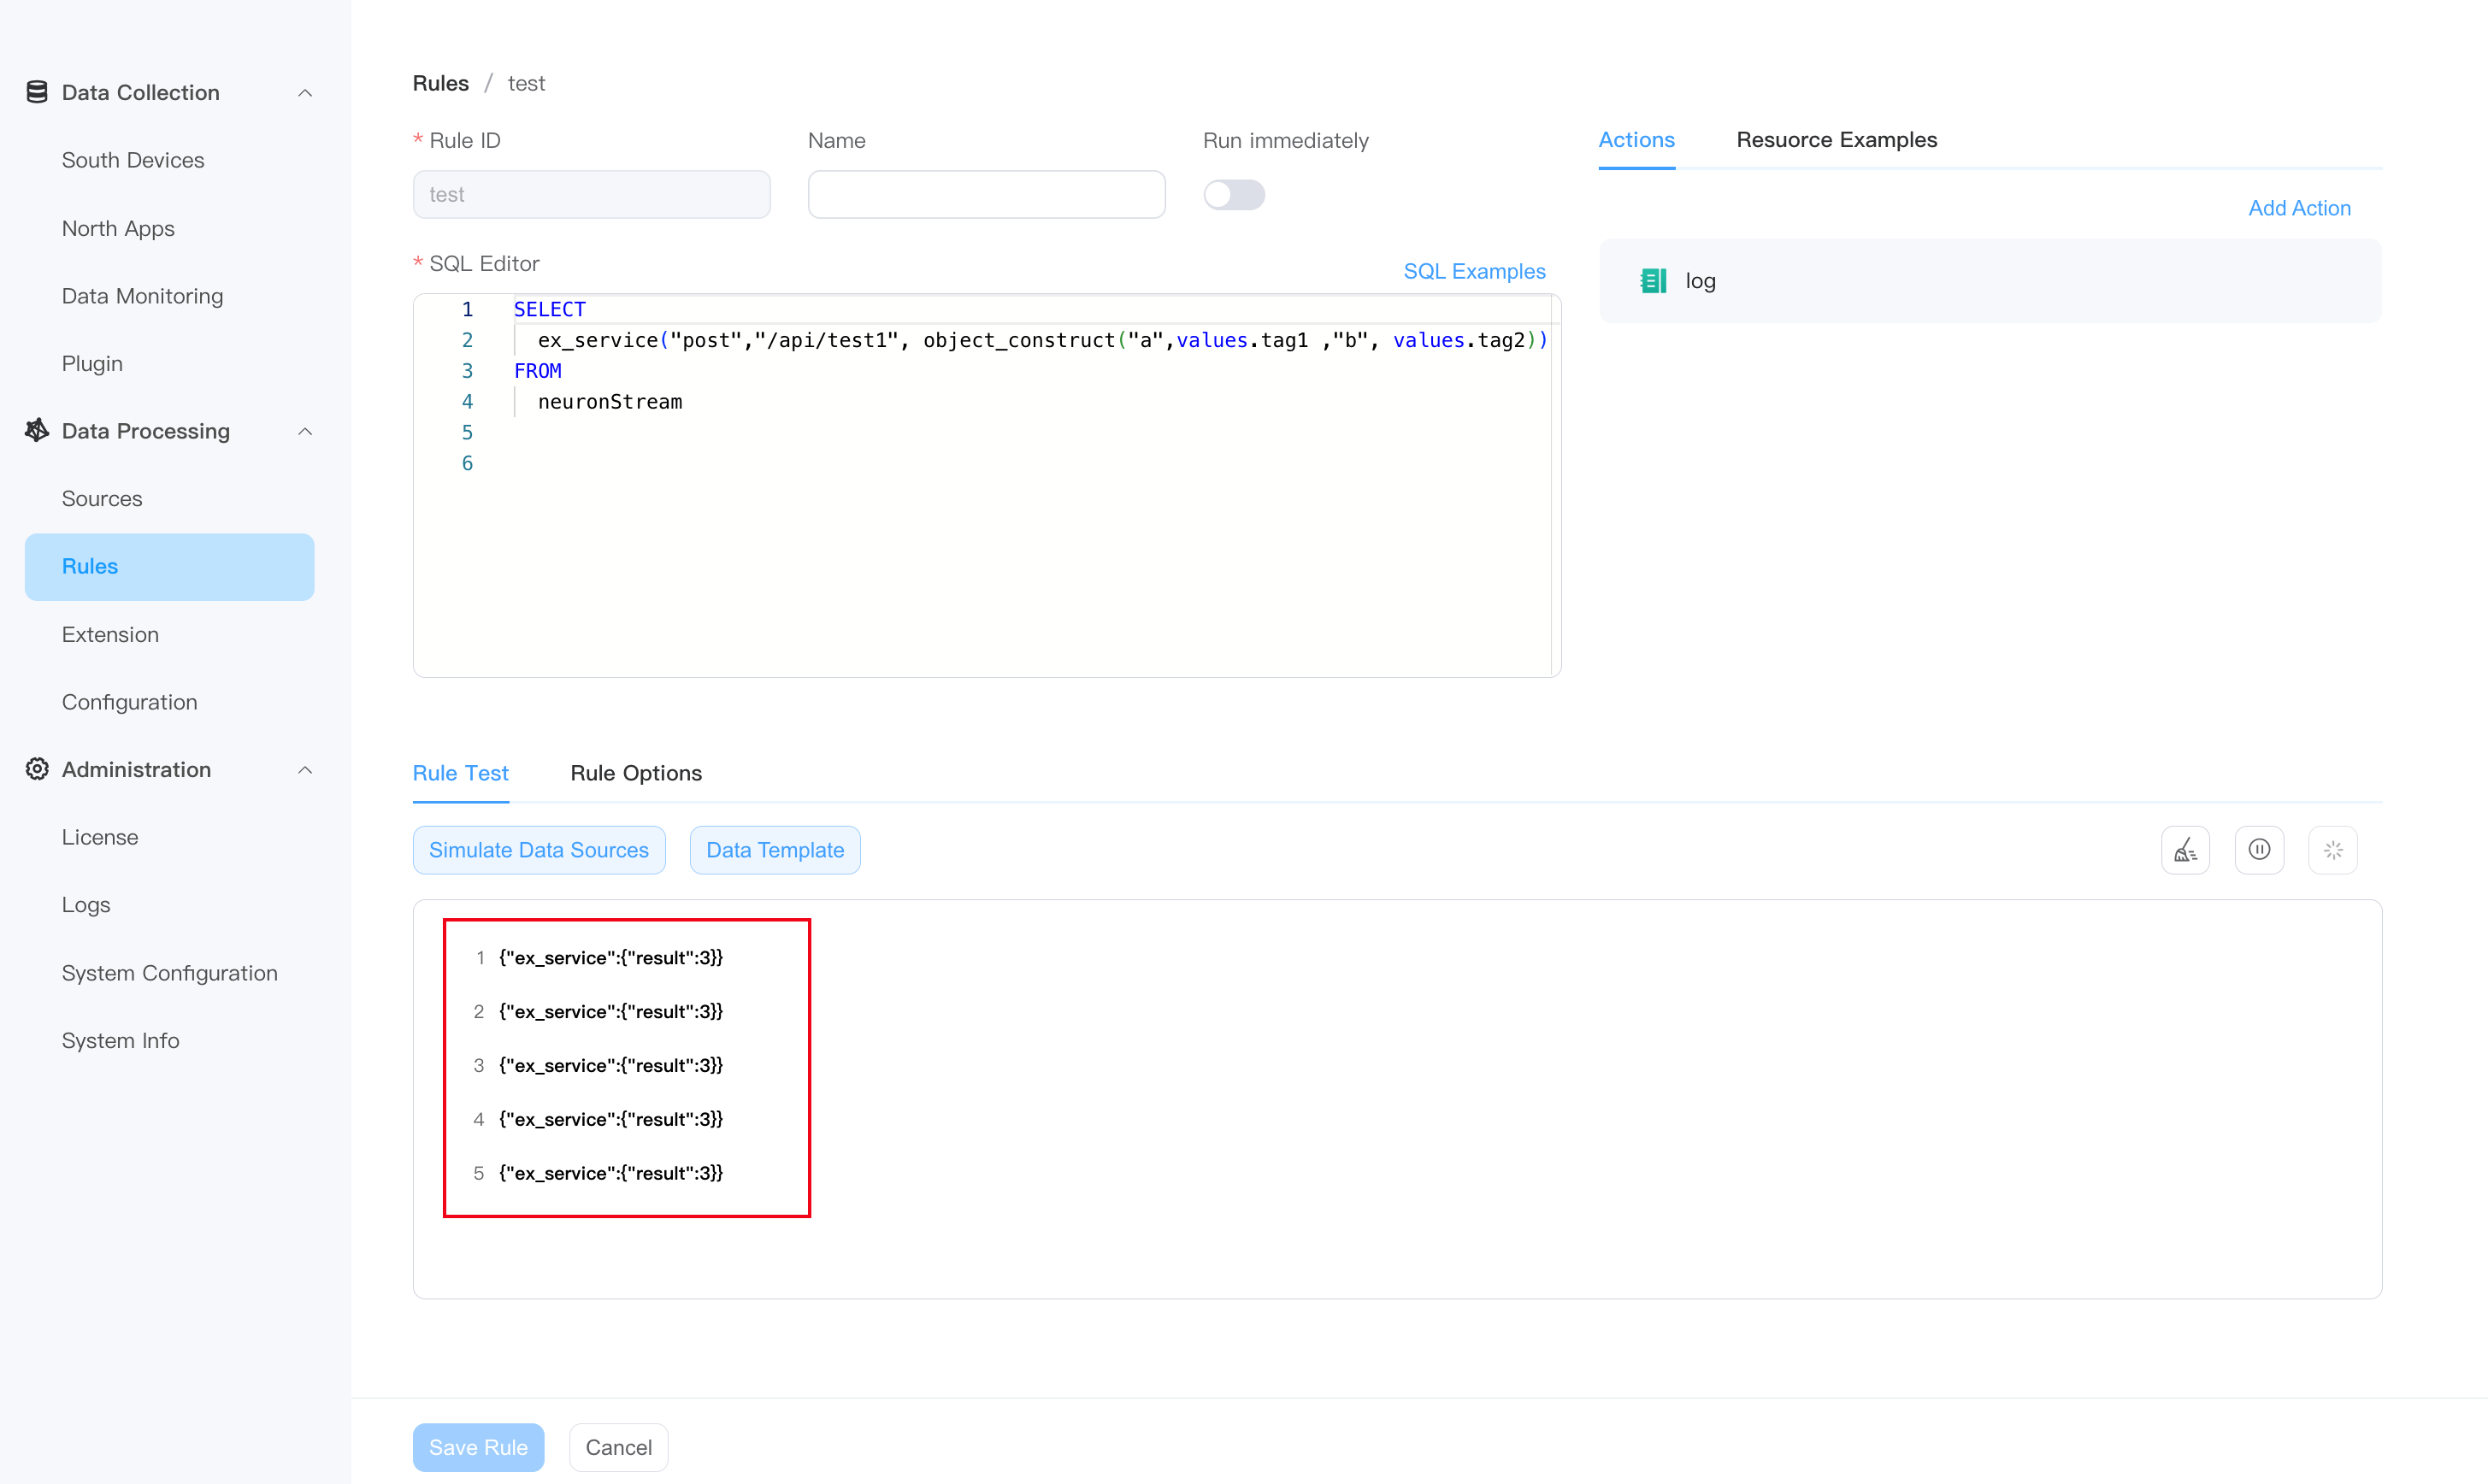Click the Add Action link
This screenshot has width=2488, height=1484.
click(x=2298, y=208)
